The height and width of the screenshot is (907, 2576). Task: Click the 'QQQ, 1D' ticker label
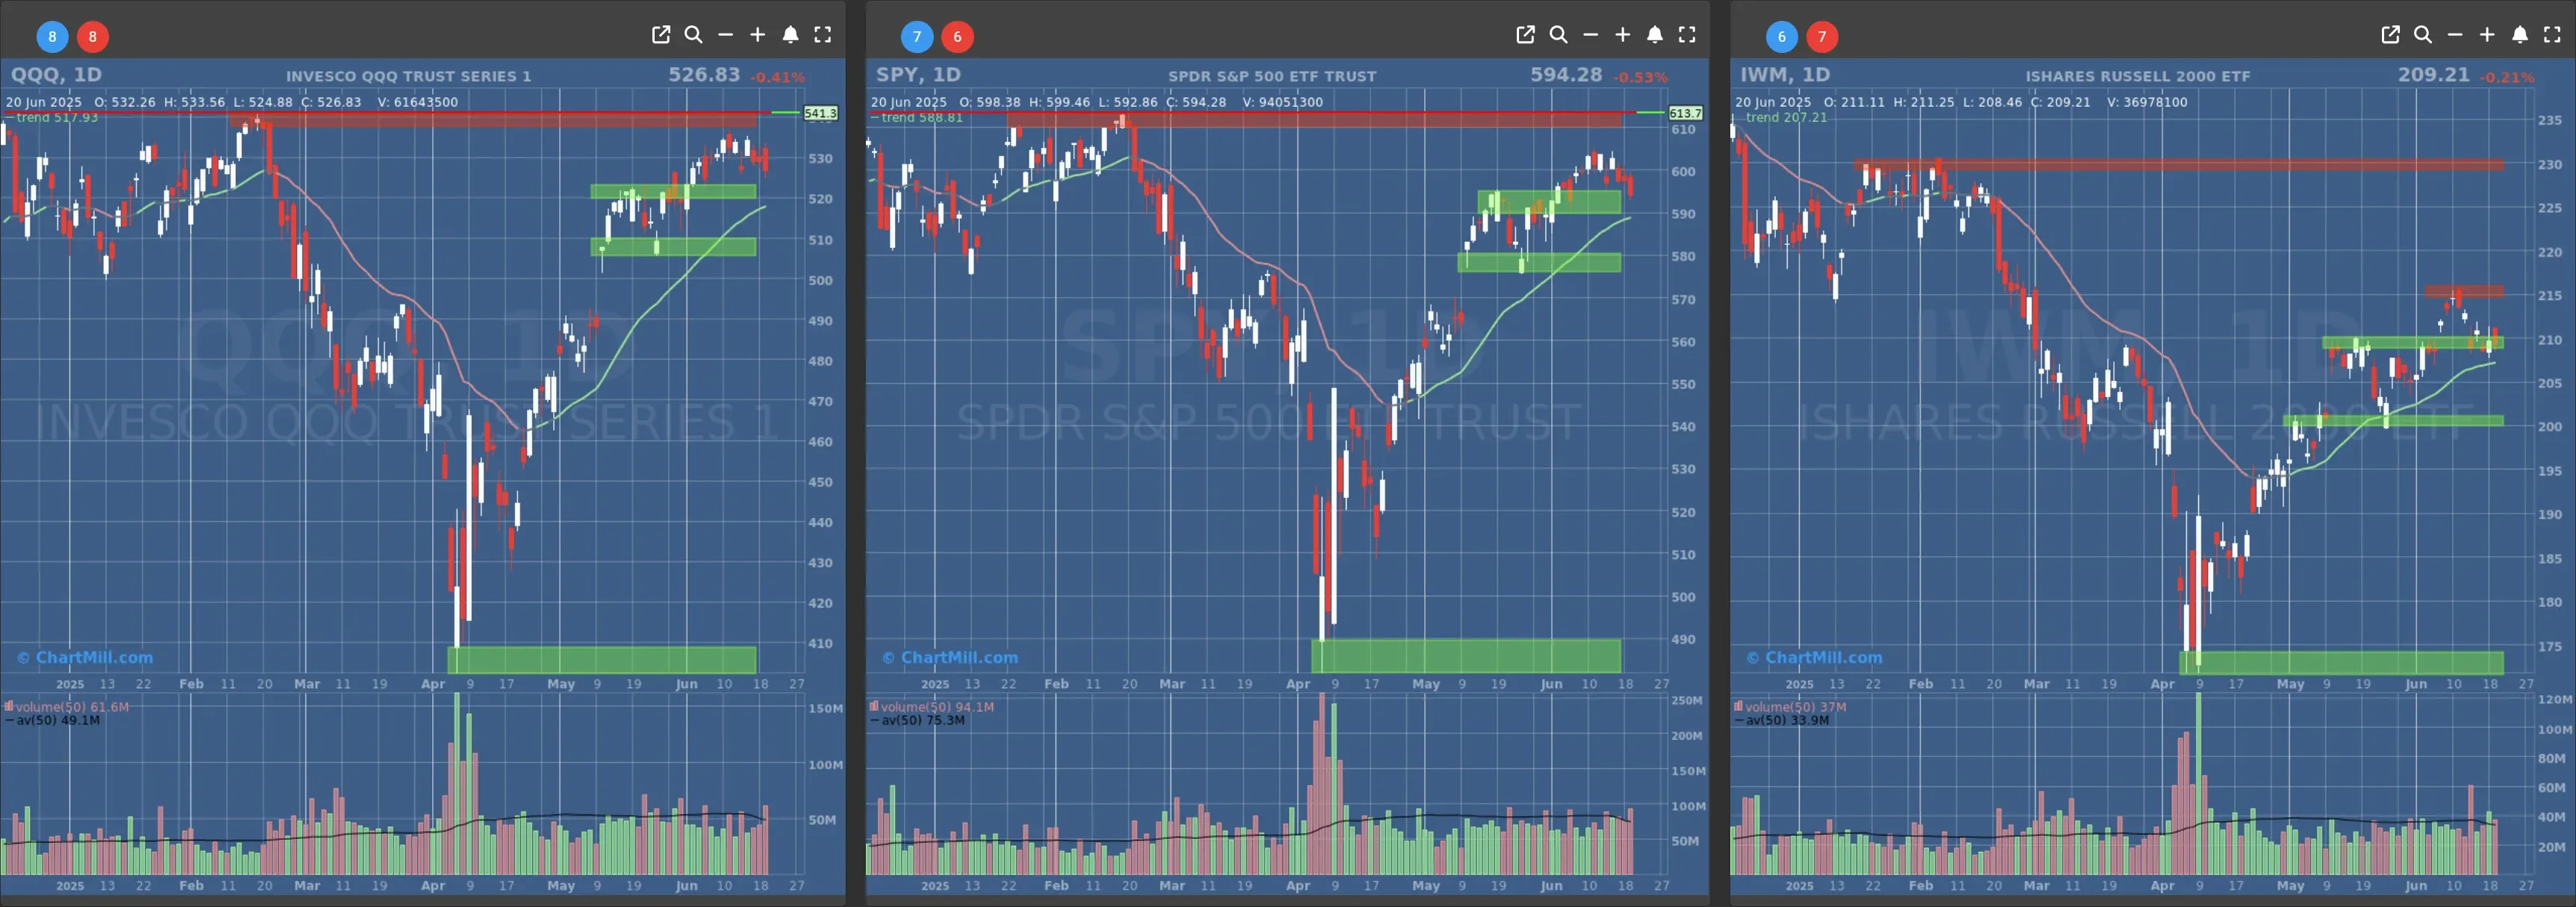click(56, 75)
